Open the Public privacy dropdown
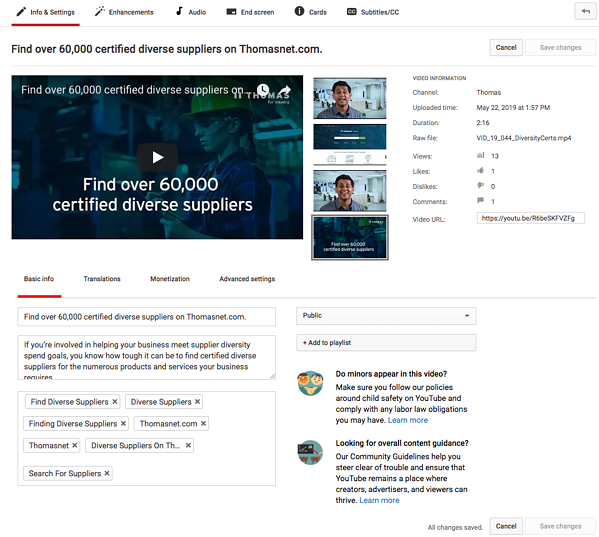The height and width of the screenshot is (537, 599). (x=386, y=316)
